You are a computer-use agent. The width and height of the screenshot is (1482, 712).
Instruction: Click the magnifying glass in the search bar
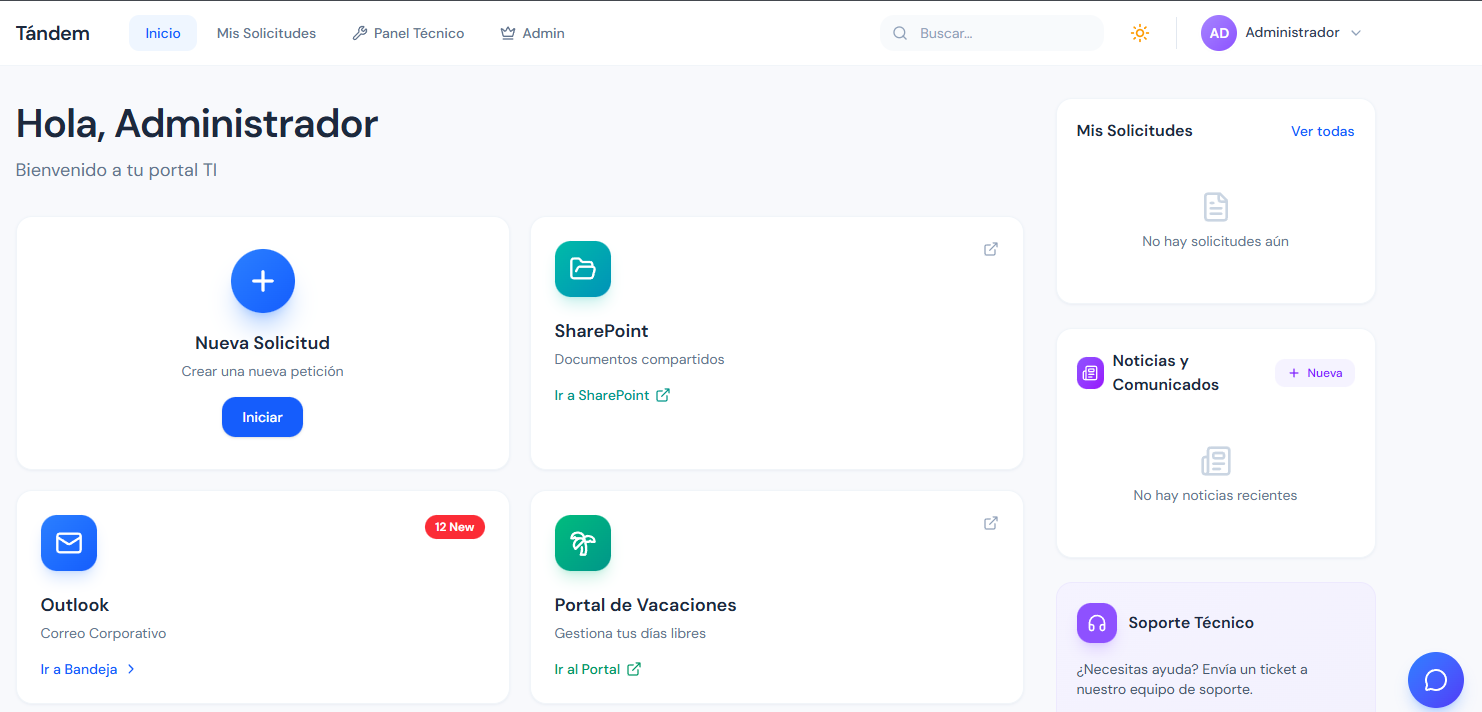click(899, 33)
